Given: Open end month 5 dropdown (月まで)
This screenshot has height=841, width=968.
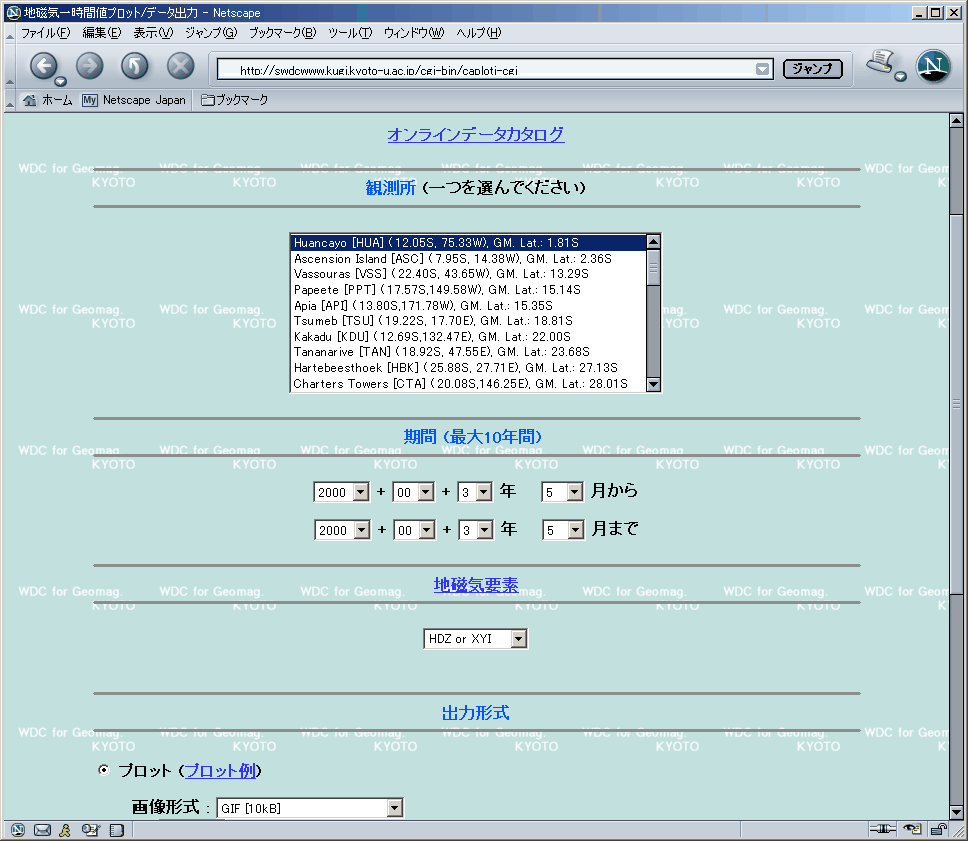Looking at the screenshot, I should click(x=564, y=530).
